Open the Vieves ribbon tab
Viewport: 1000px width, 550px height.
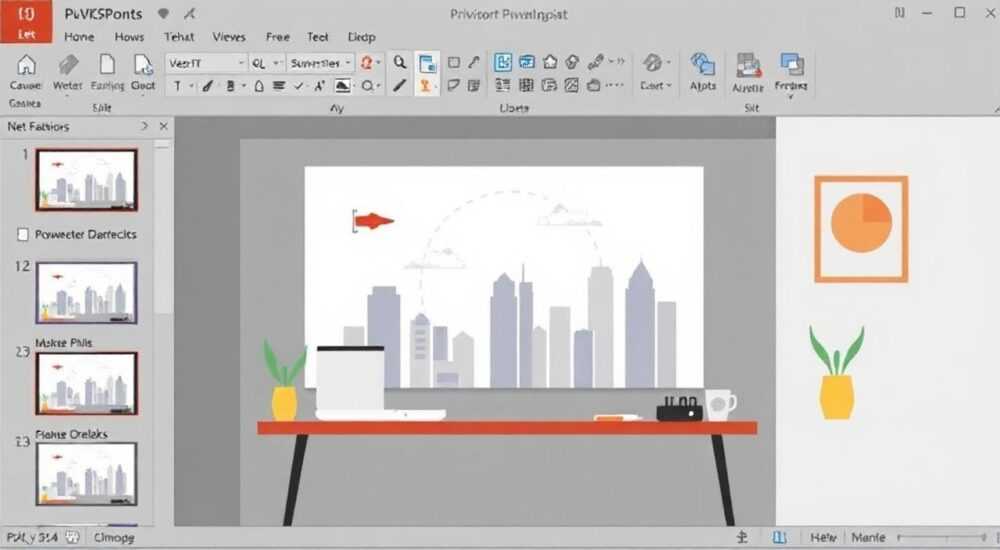pos(229,37)
